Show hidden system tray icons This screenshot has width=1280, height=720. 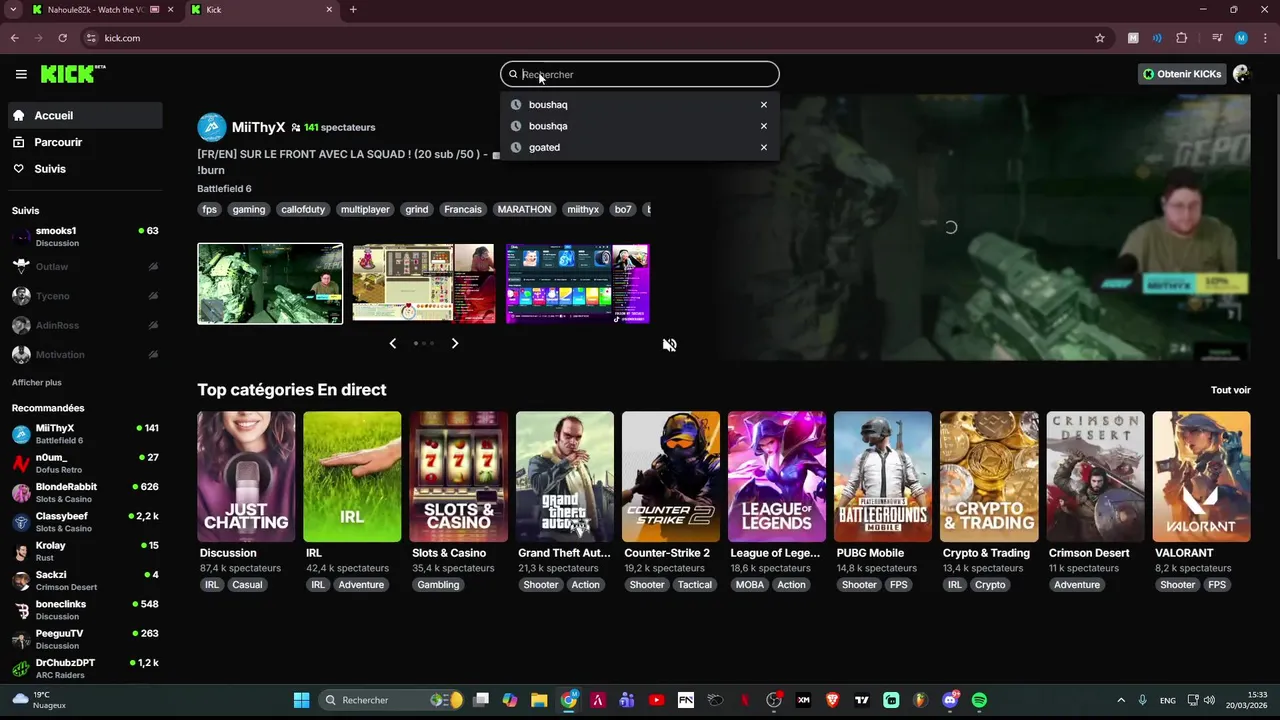click(x=1121, y=700)
